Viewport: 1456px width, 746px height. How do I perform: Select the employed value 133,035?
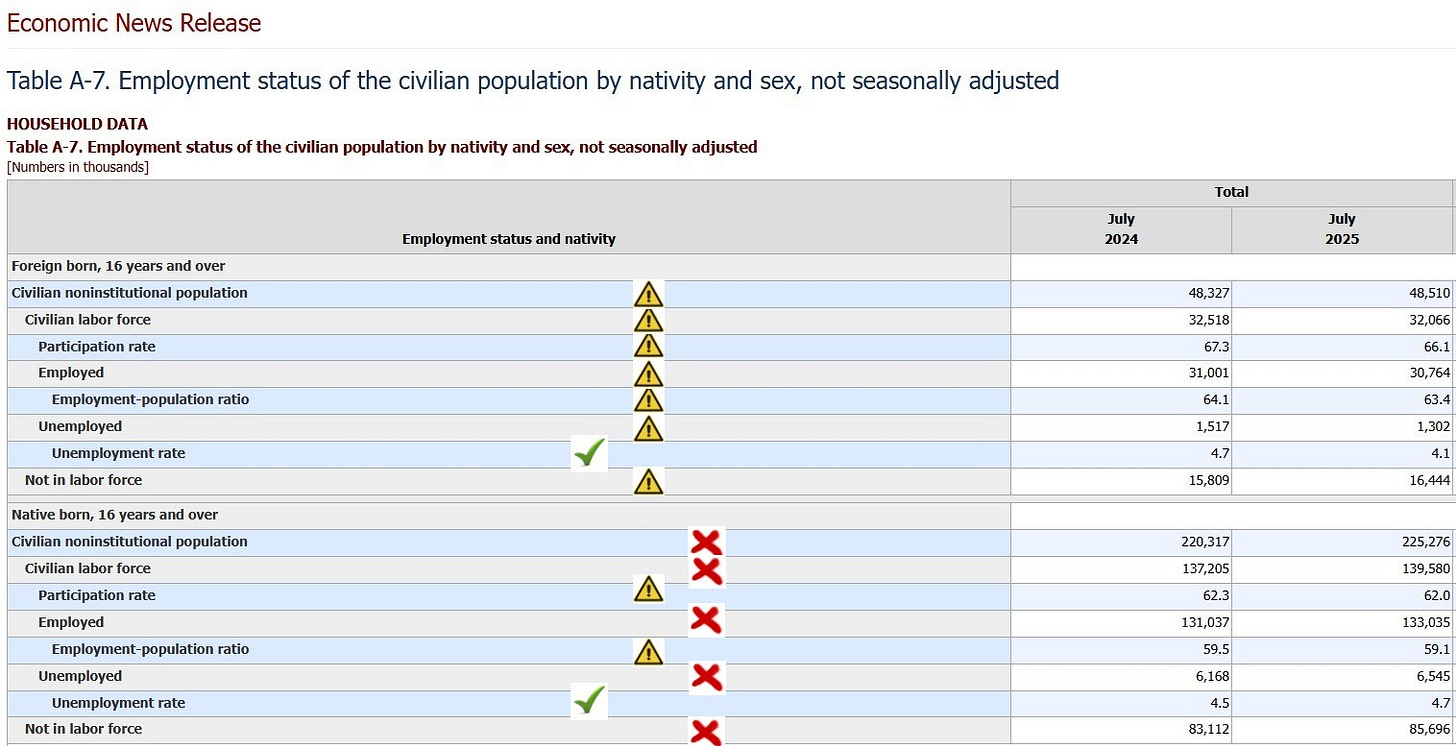click(1425, 623)
